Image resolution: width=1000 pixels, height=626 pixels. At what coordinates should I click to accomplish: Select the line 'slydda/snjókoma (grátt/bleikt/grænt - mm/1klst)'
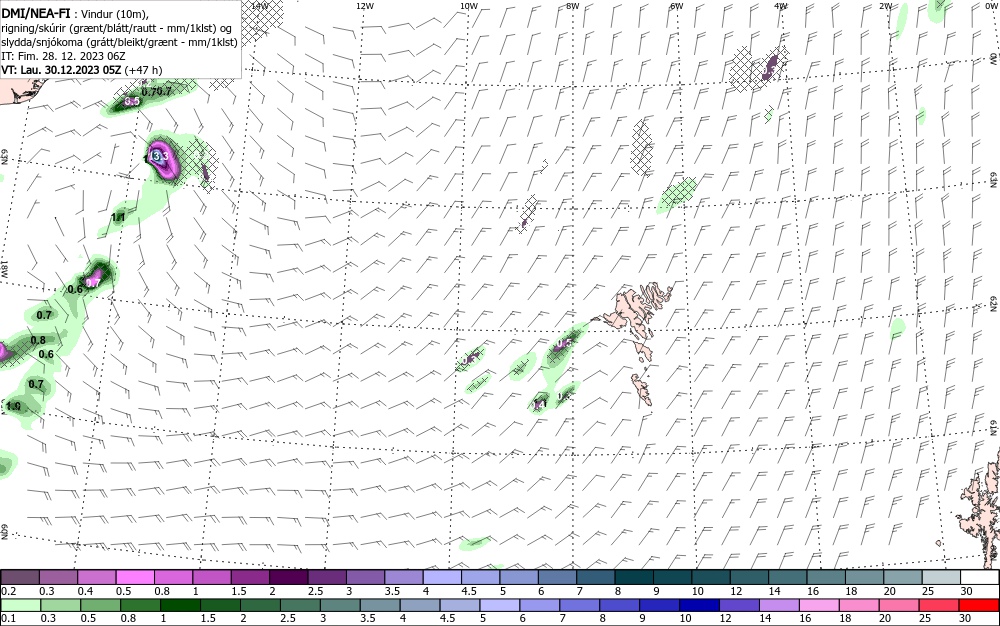(x=119, y=42)
